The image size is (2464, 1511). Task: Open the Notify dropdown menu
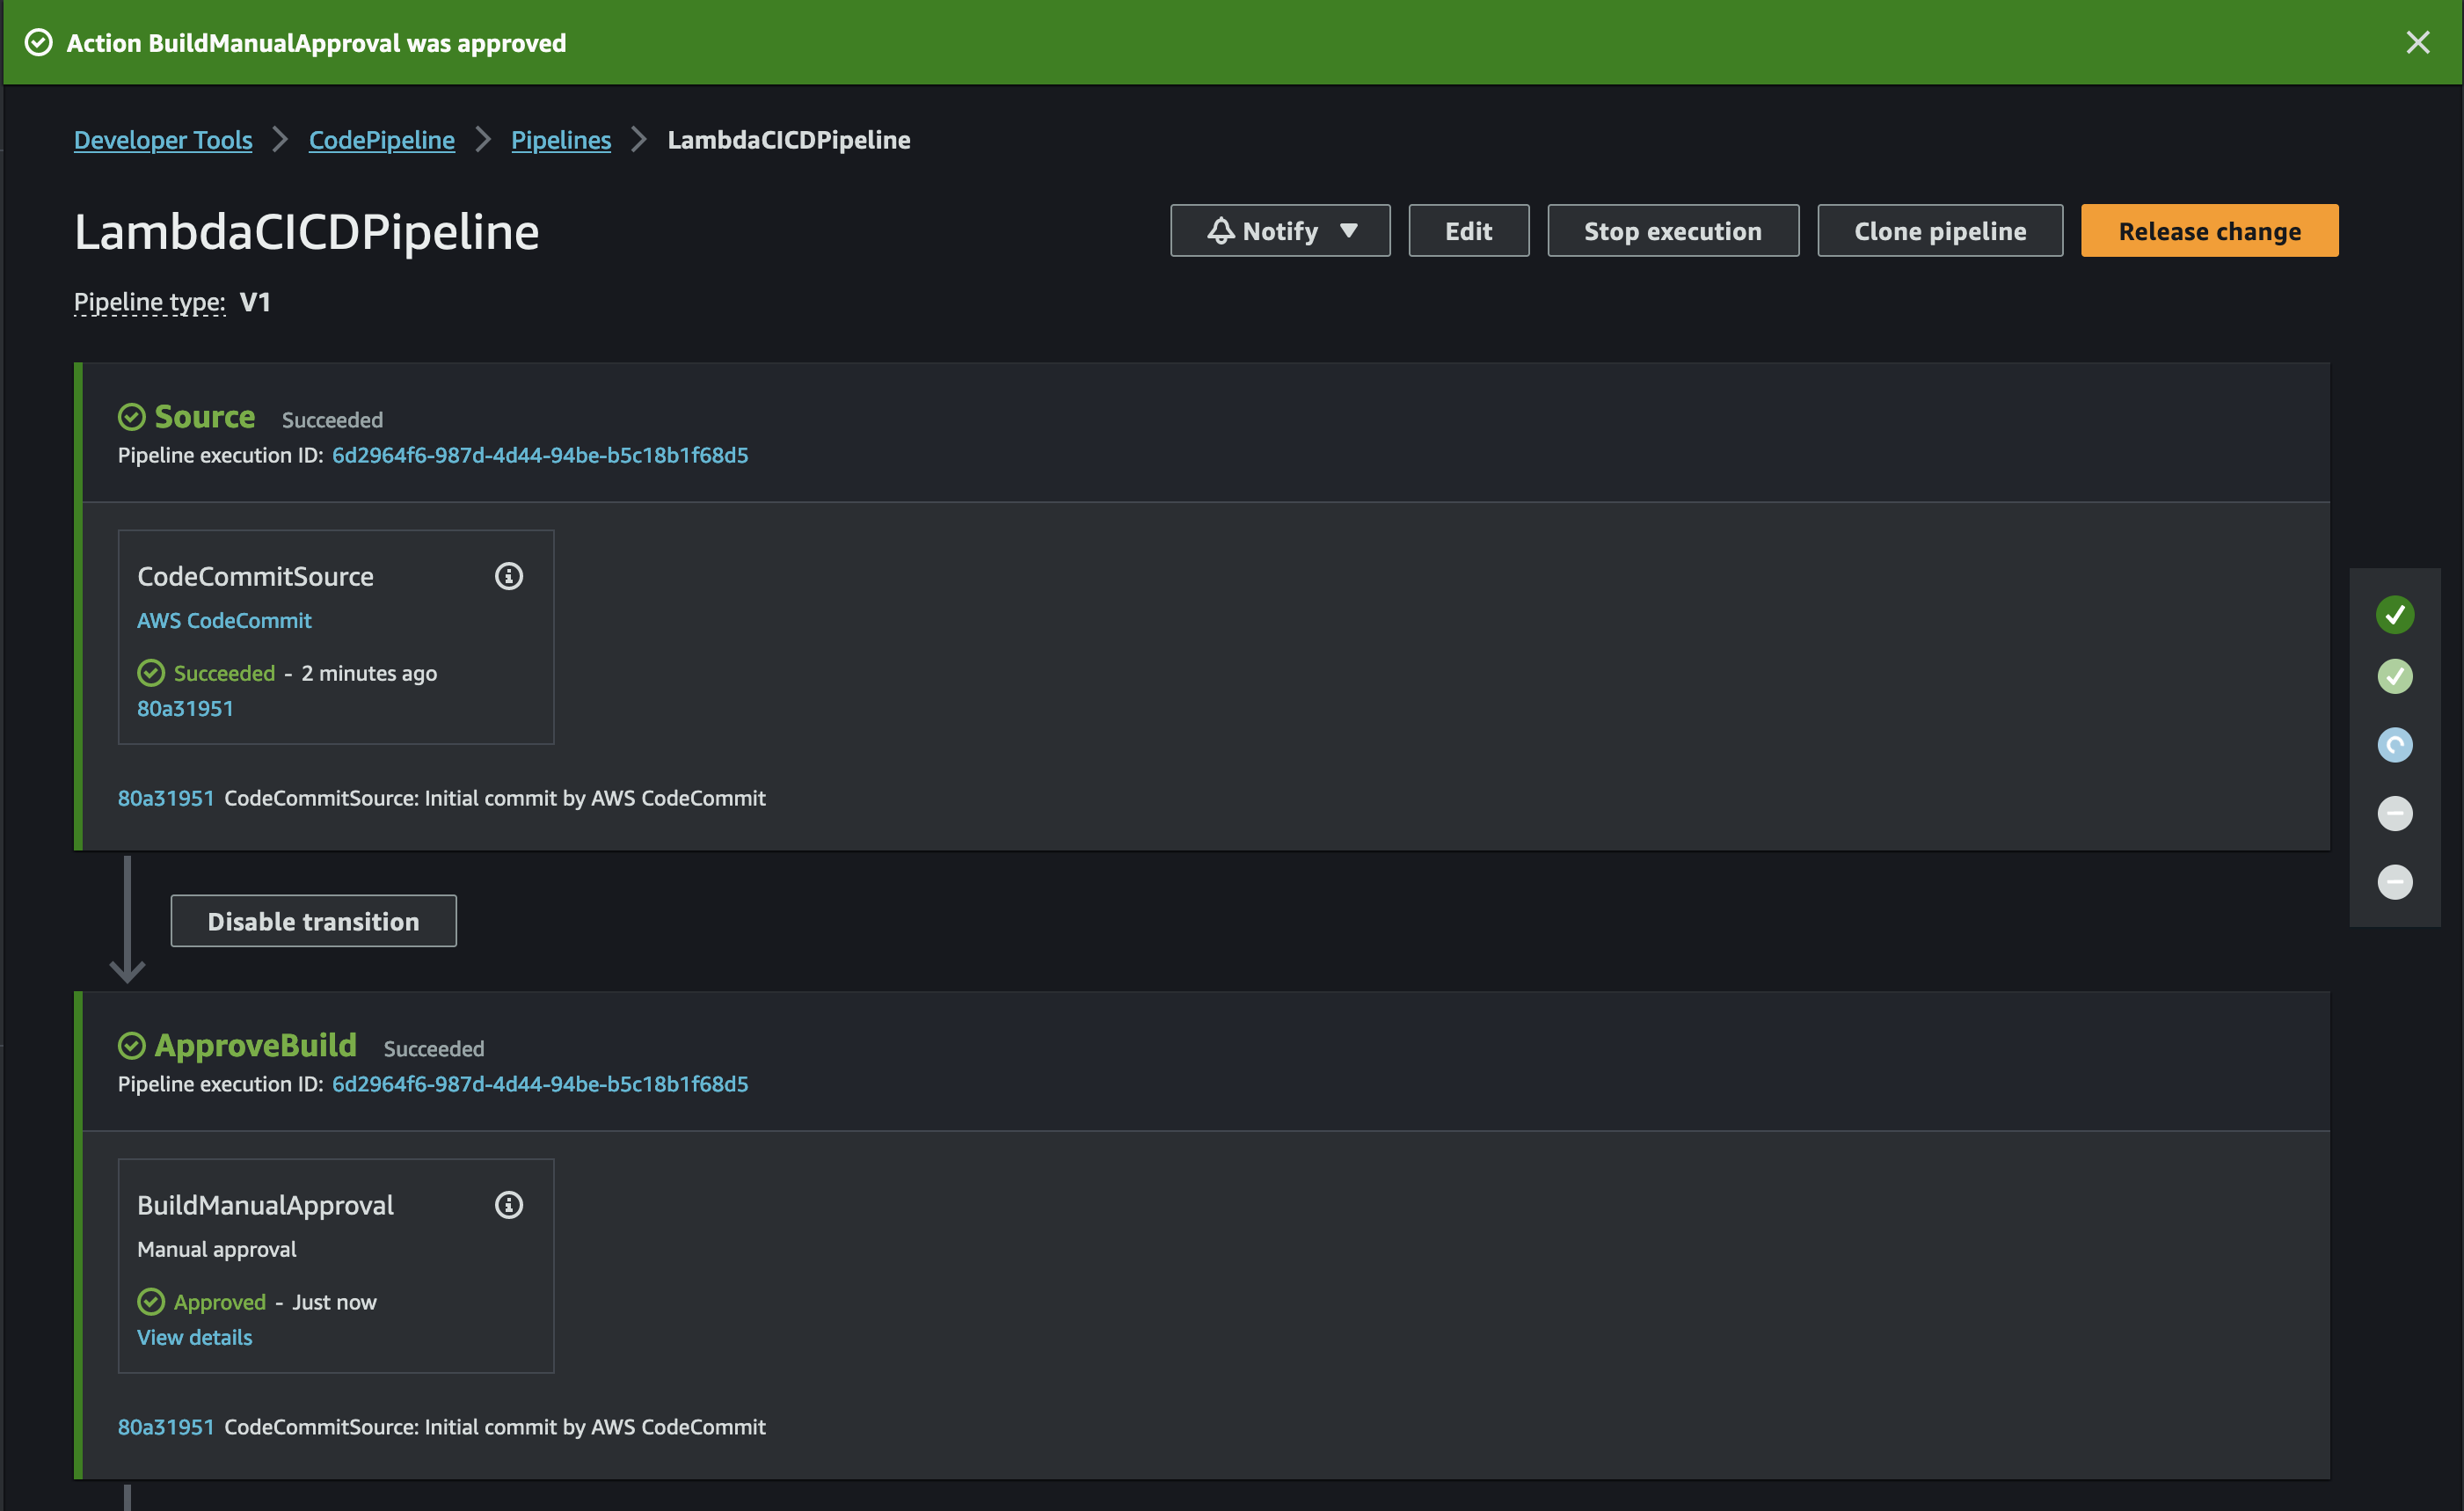[x=1280, y=231]
